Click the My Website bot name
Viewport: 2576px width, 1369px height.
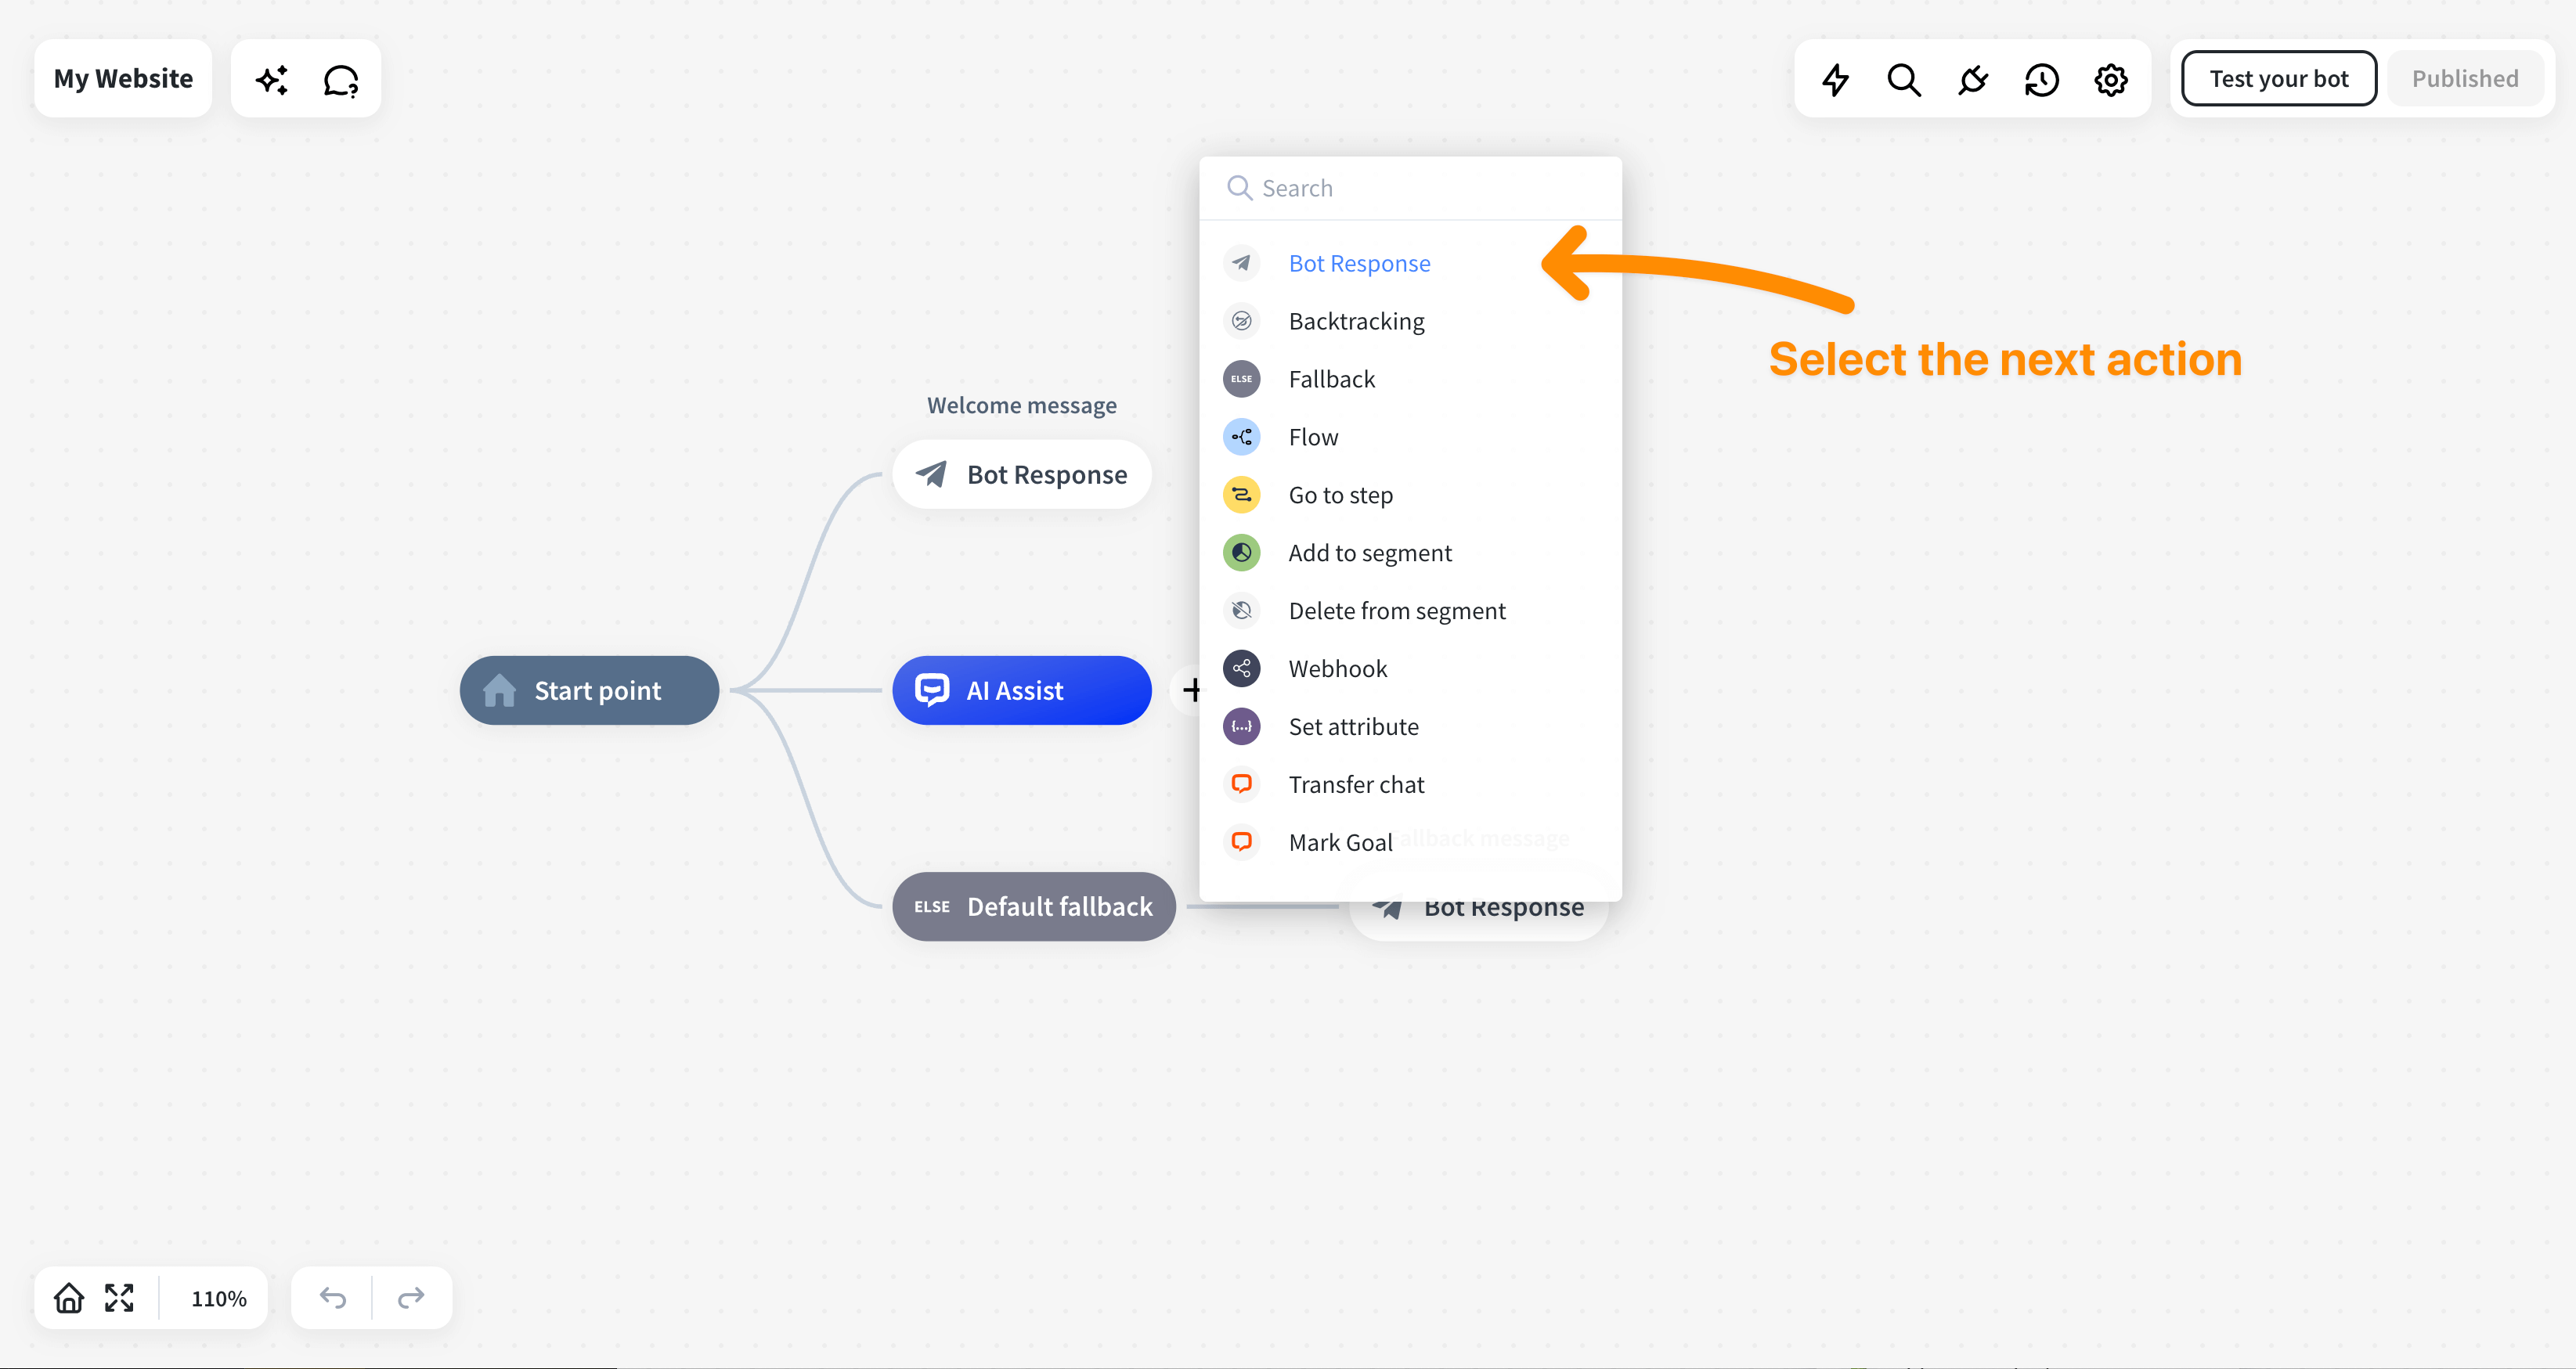(x=123, y=79)
